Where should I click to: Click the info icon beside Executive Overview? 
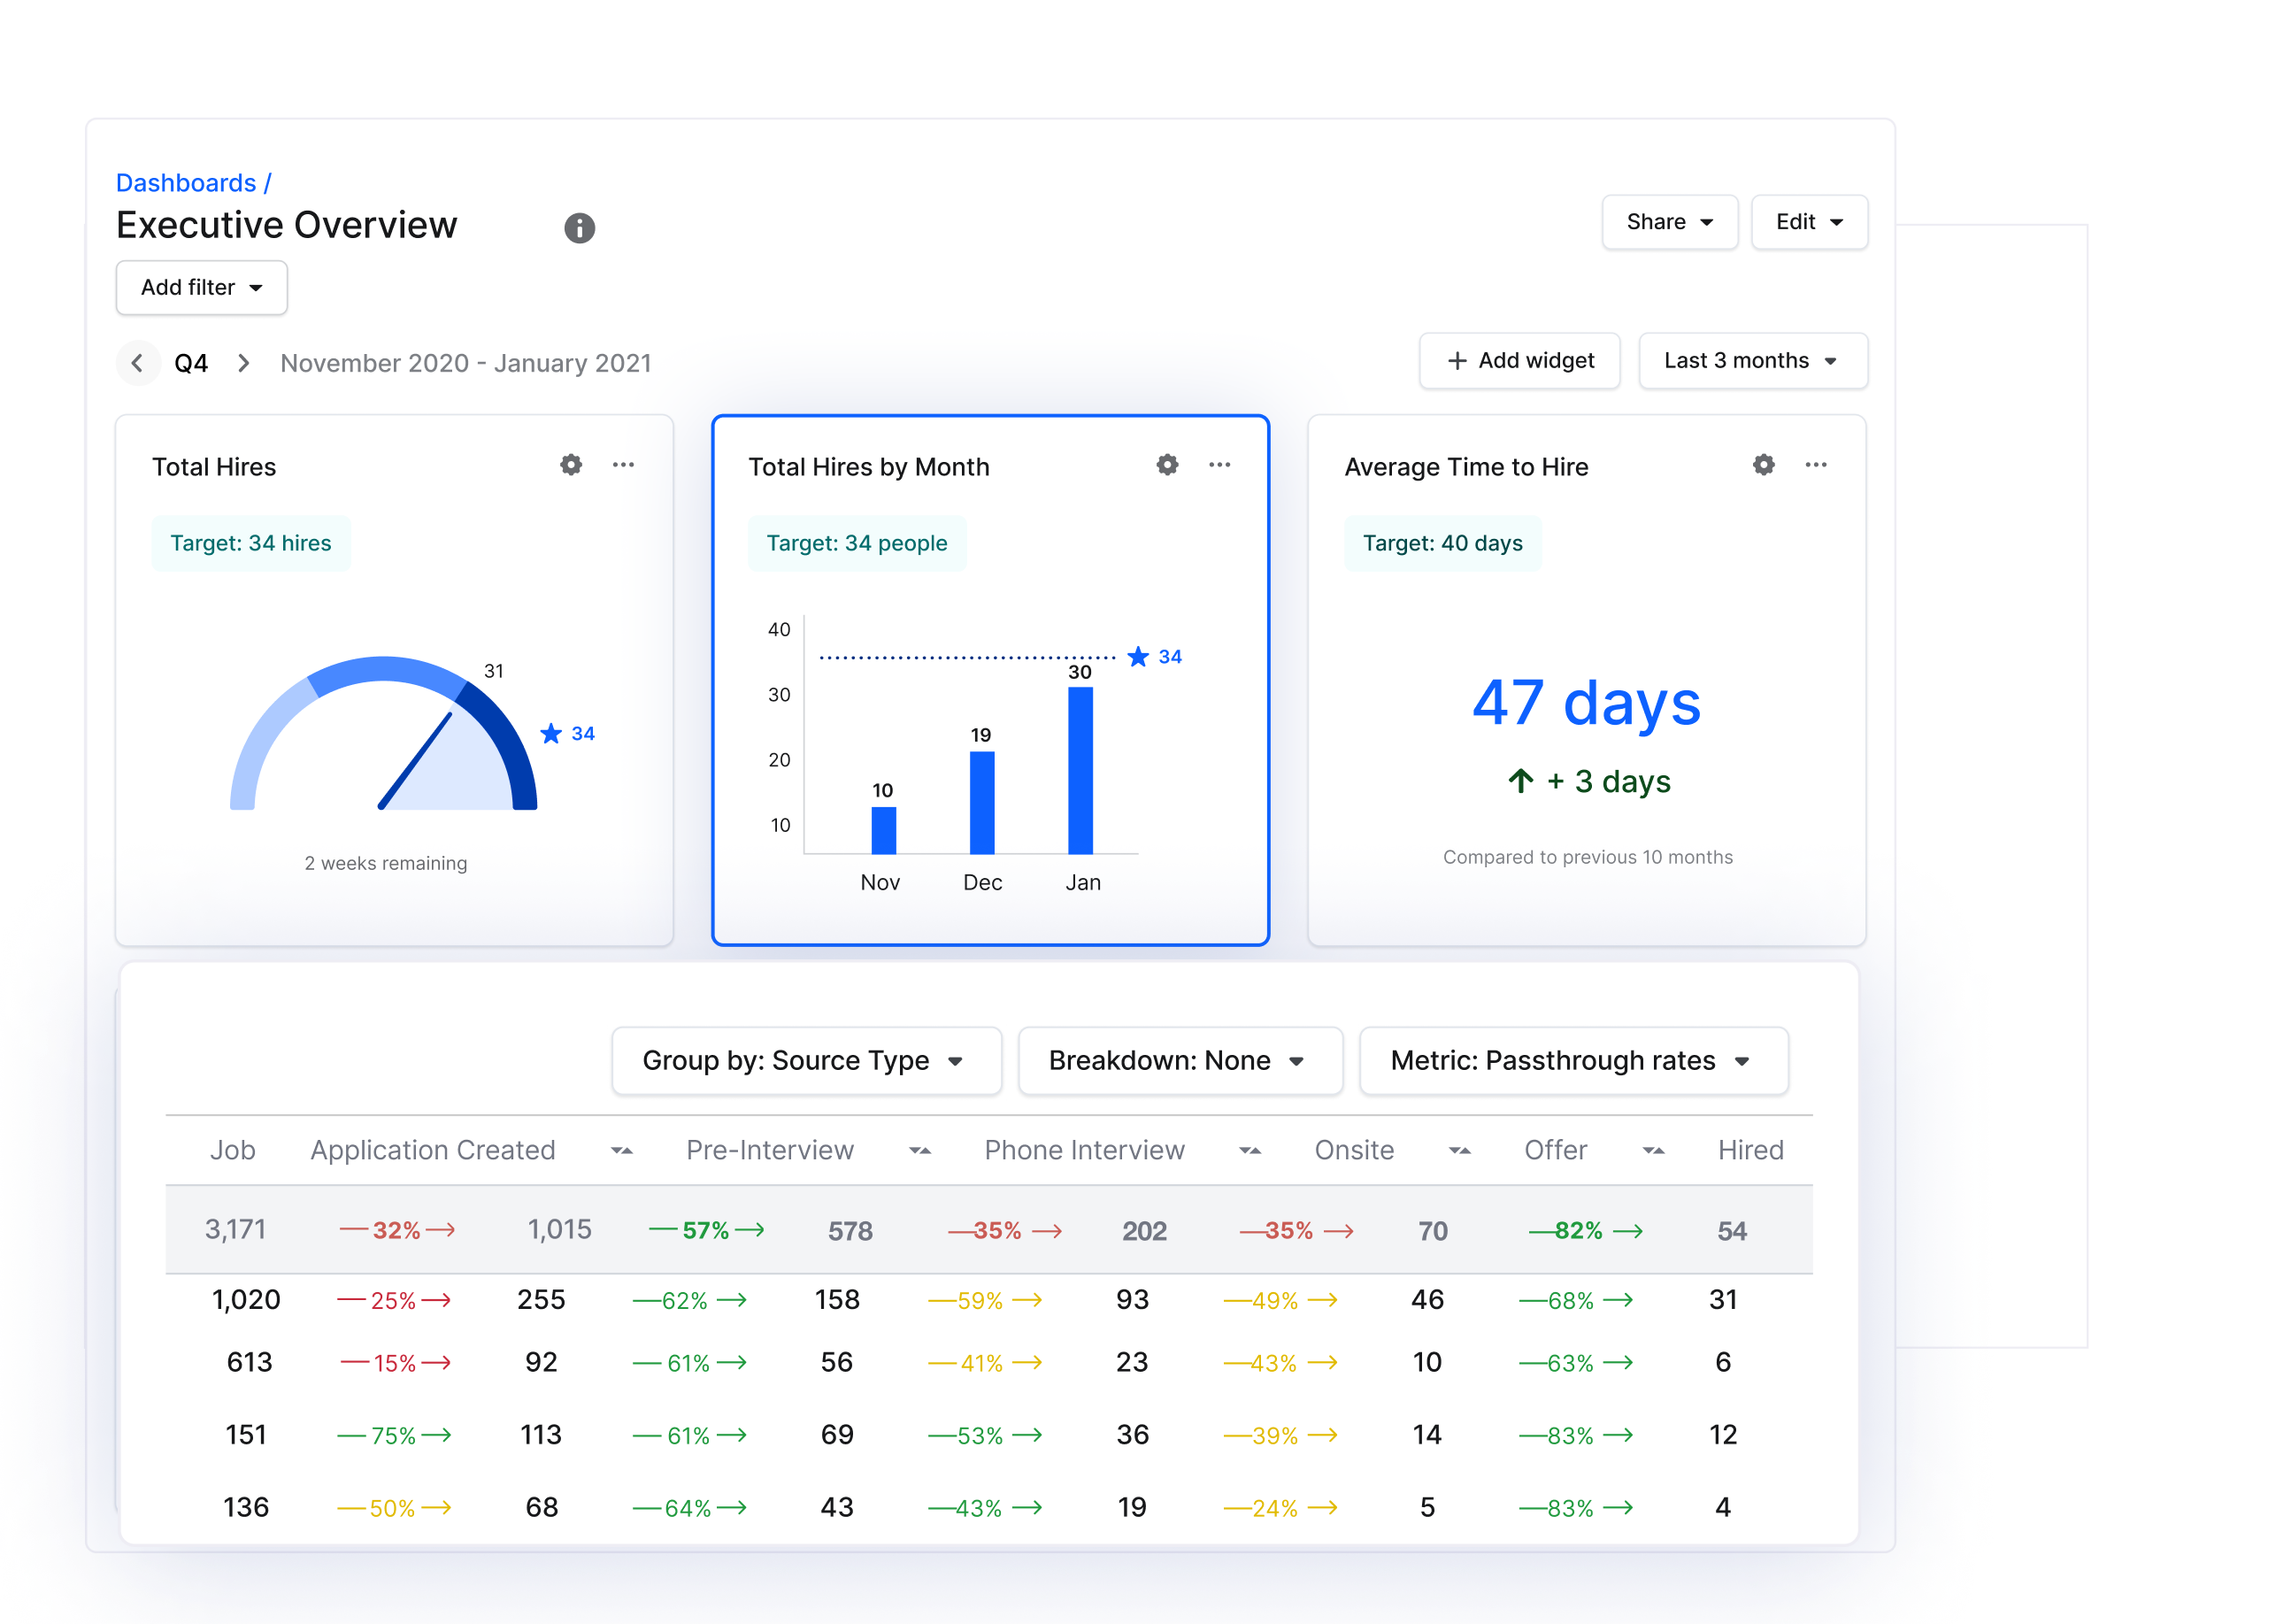(579, 228)
